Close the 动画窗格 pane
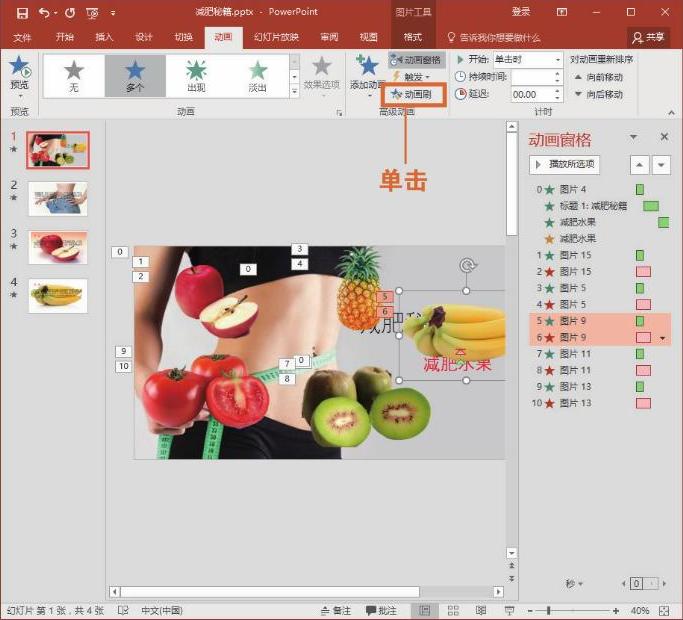The width and height of the screenshot is (683, 620). point(664,137)
